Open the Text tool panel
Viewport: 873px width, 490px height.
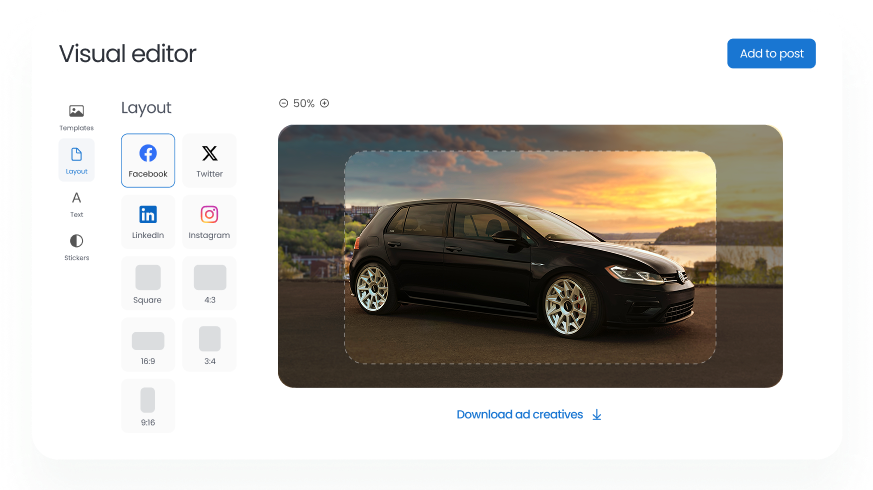(76, 204)
